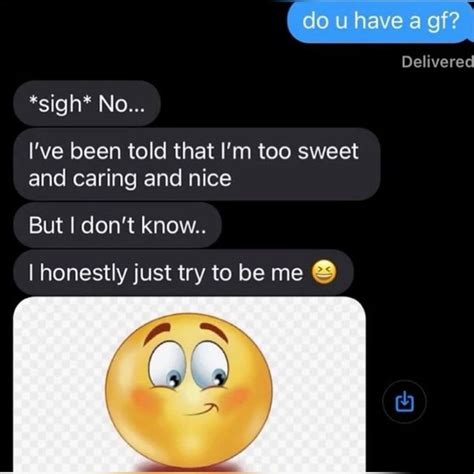Click the emoji's left brown eyebrow
Viewport: 474px width, 474px height.
158,331
